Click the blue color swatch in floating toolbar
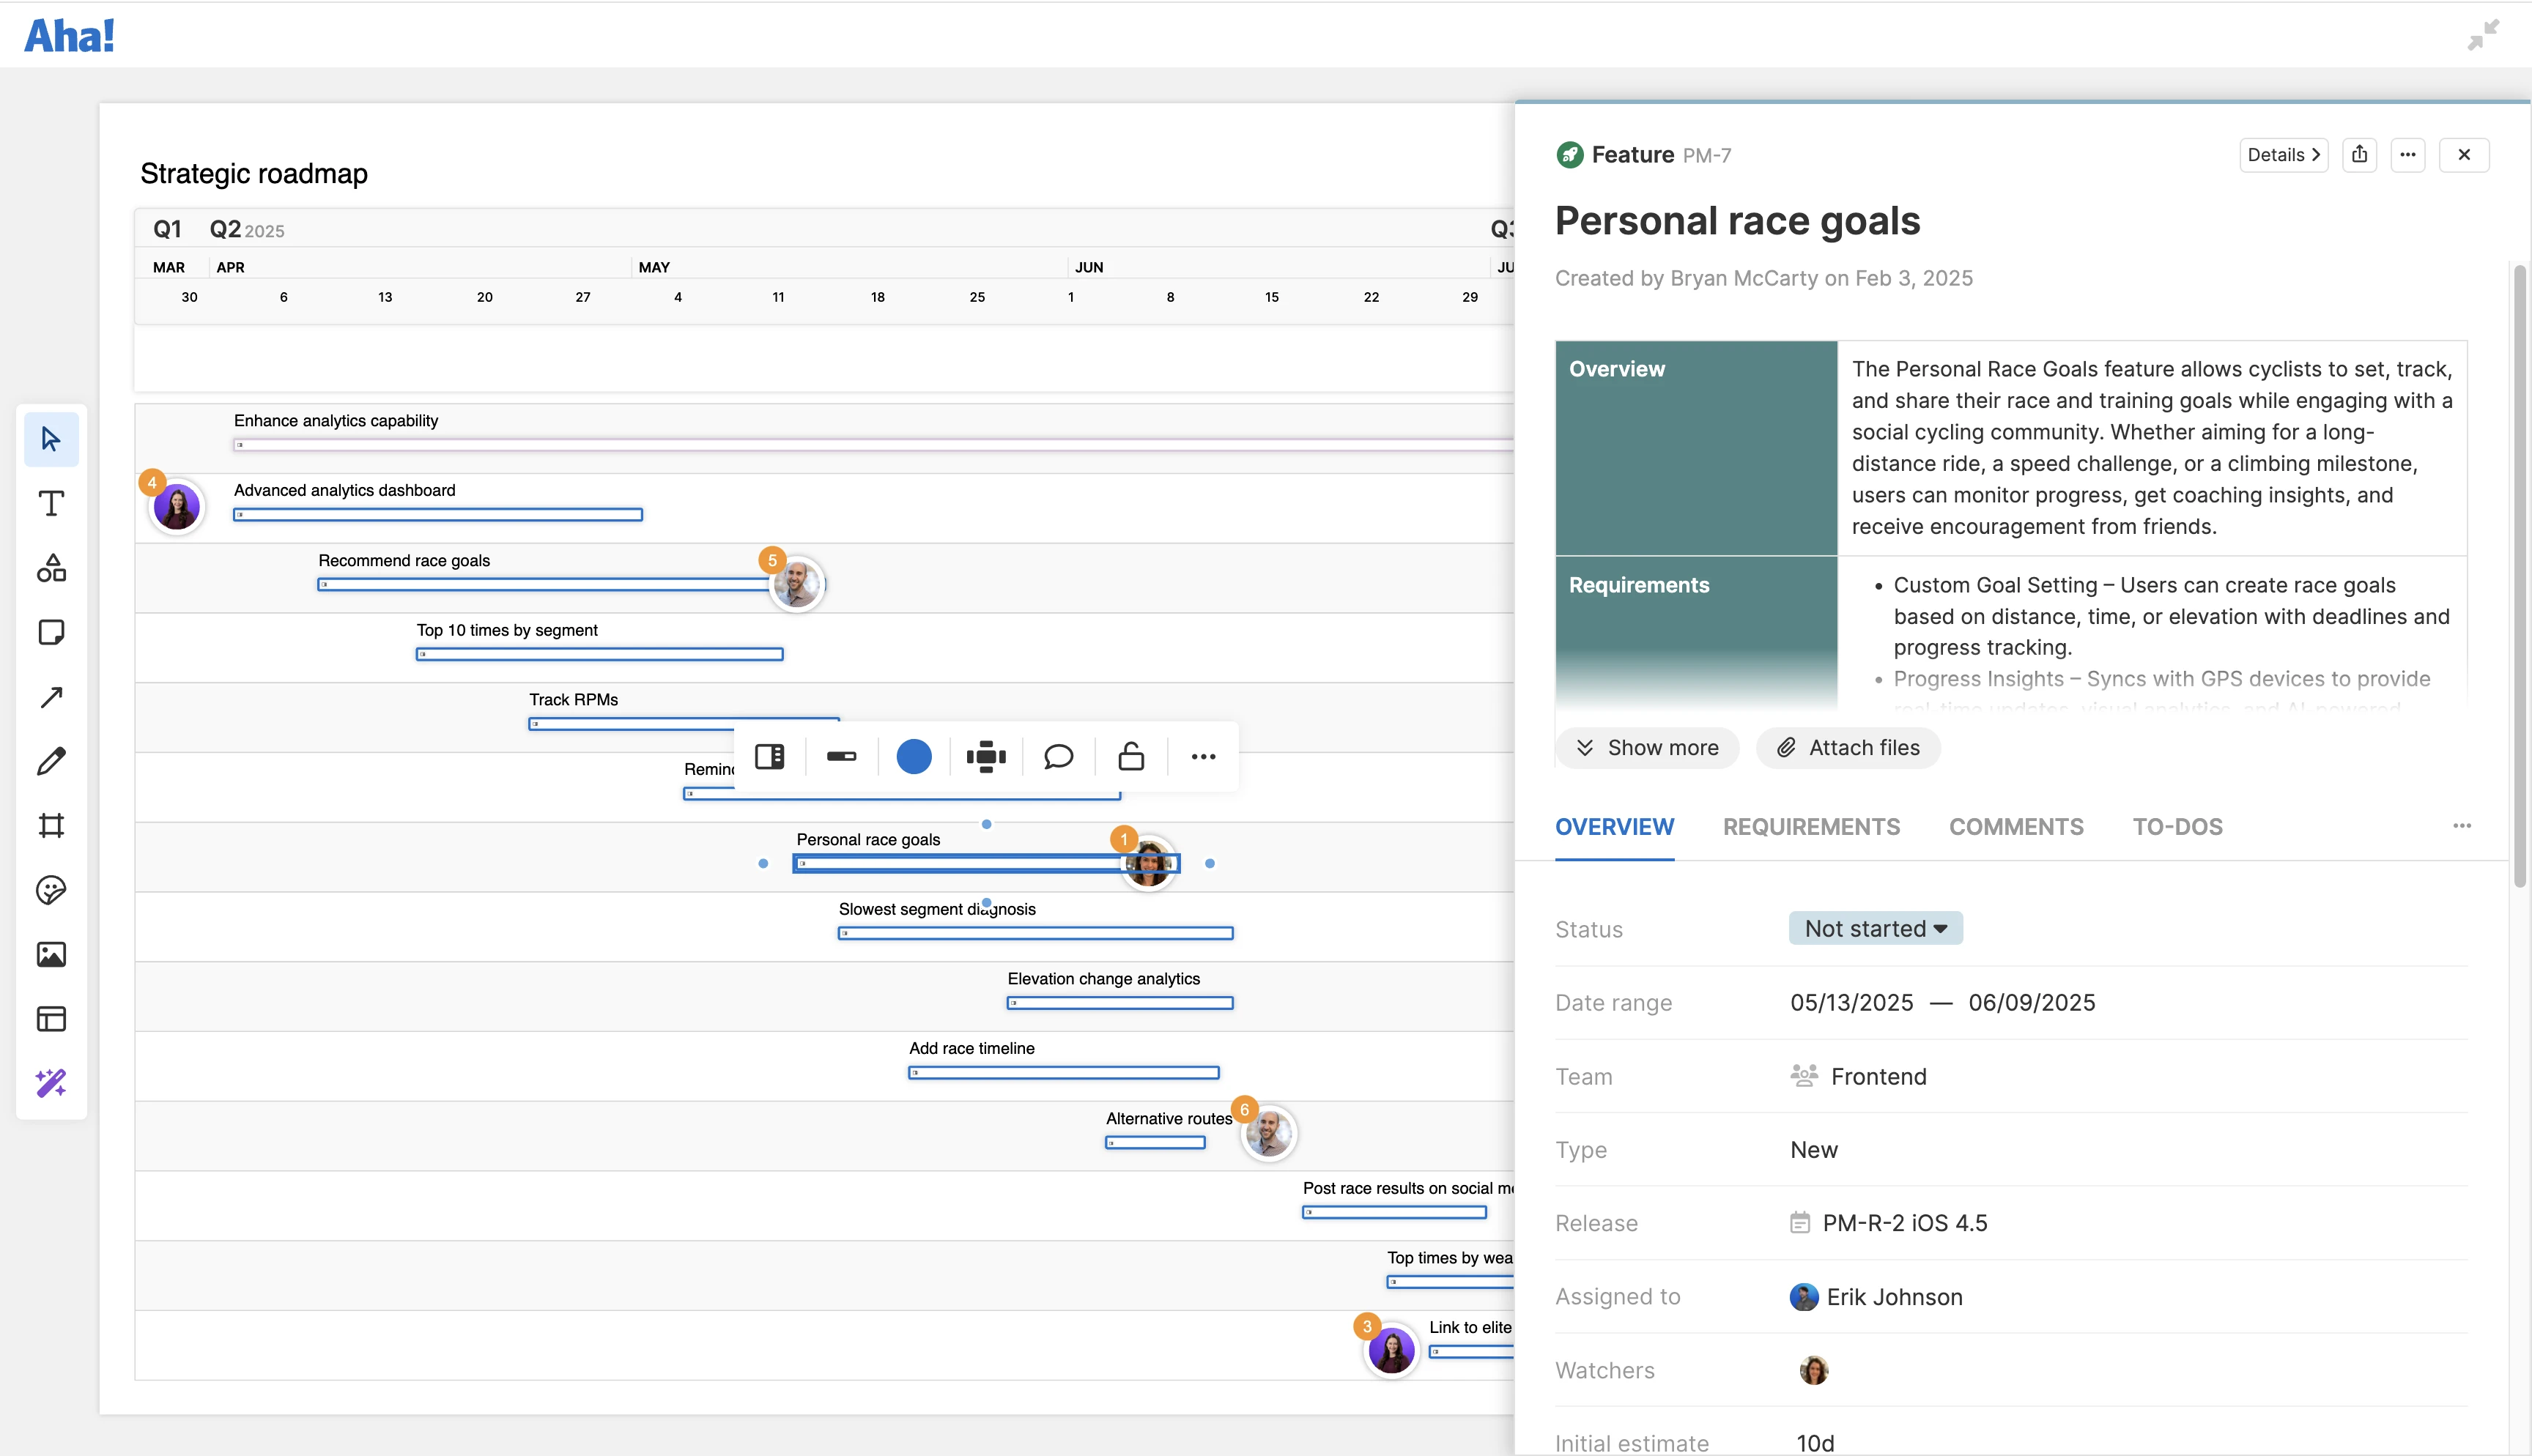Viewport: 2532px width, 1456px height. (x=914, y=757)
